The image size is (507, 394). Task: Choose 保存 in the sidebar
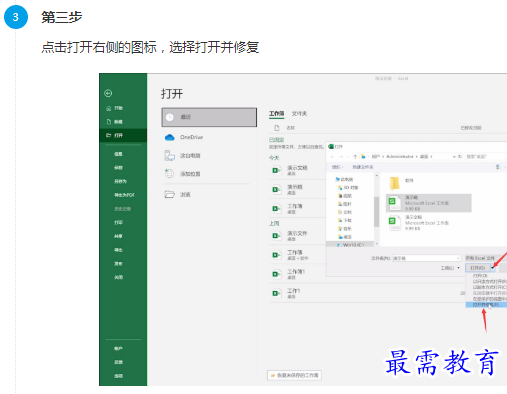118,168
